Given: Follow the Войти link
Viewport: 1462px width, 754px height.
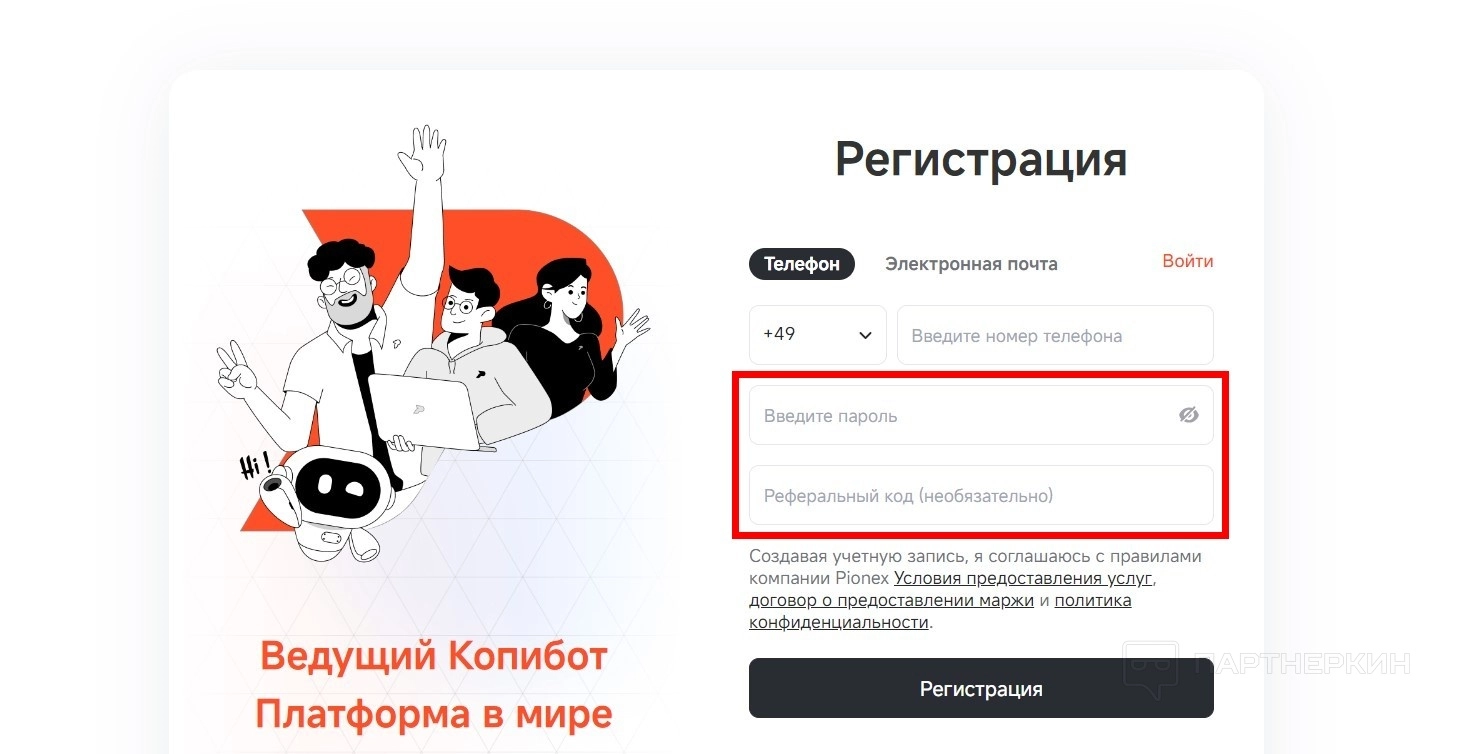Looking at the screenshot, I should [x=1188, y=261].
